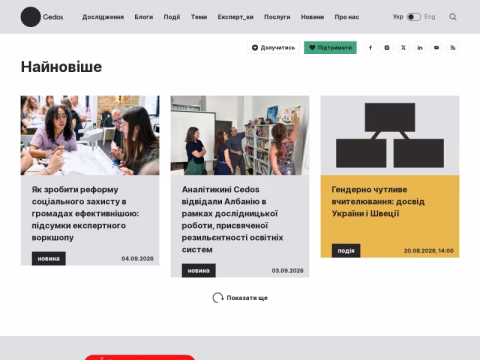Toggle language switch between Укр and Eng
The height and width of the screenshot is (360, 480).
[x=414, y=17]
